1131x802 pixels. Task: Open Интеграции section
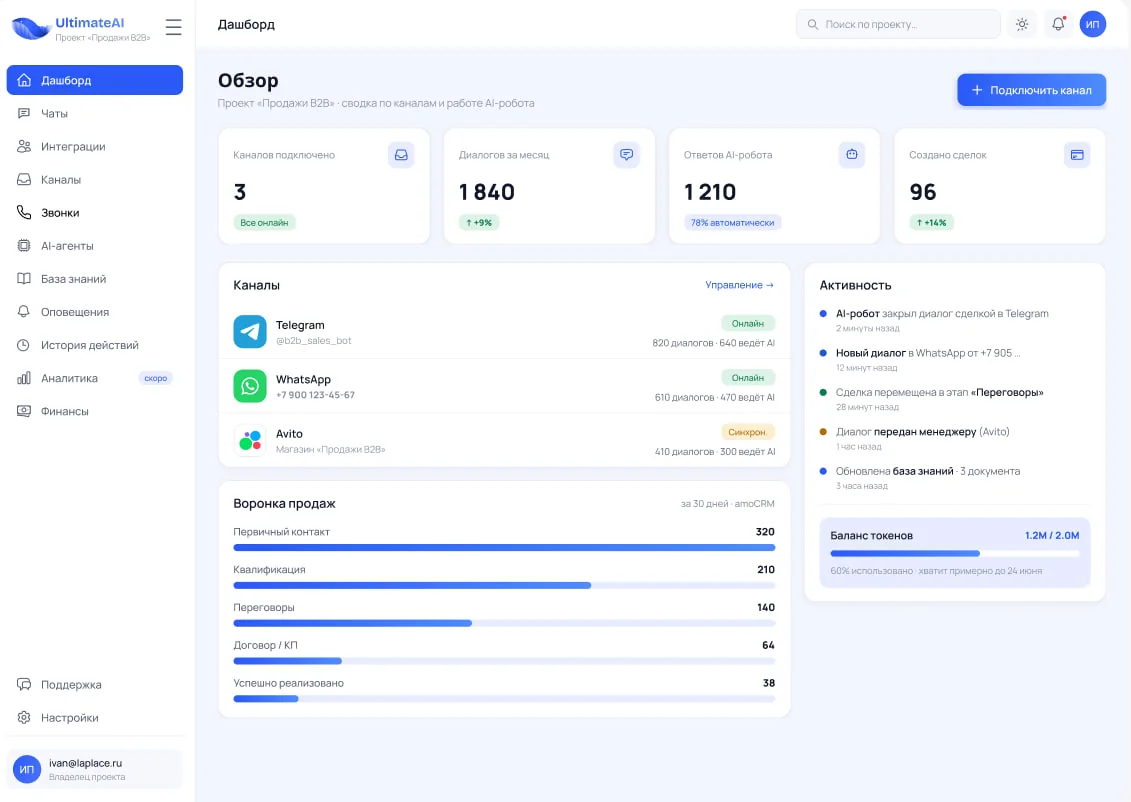point(94,146)
